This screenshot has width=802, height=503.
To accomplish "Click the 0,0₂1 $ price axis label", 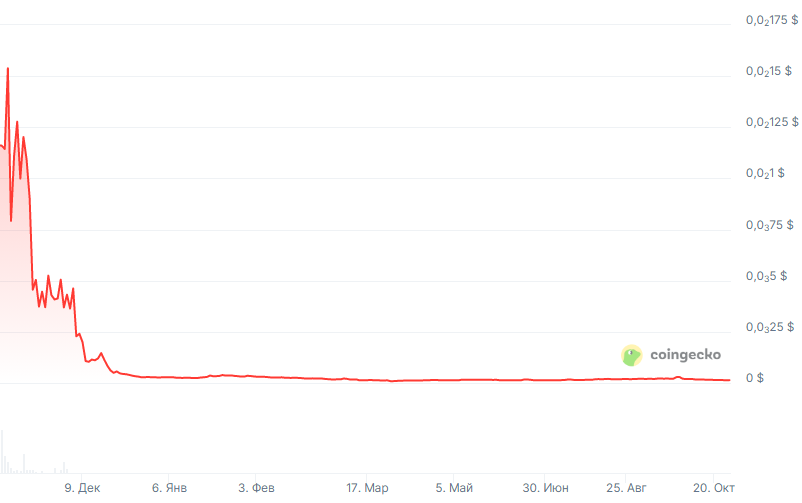I will tap(764, 173).
